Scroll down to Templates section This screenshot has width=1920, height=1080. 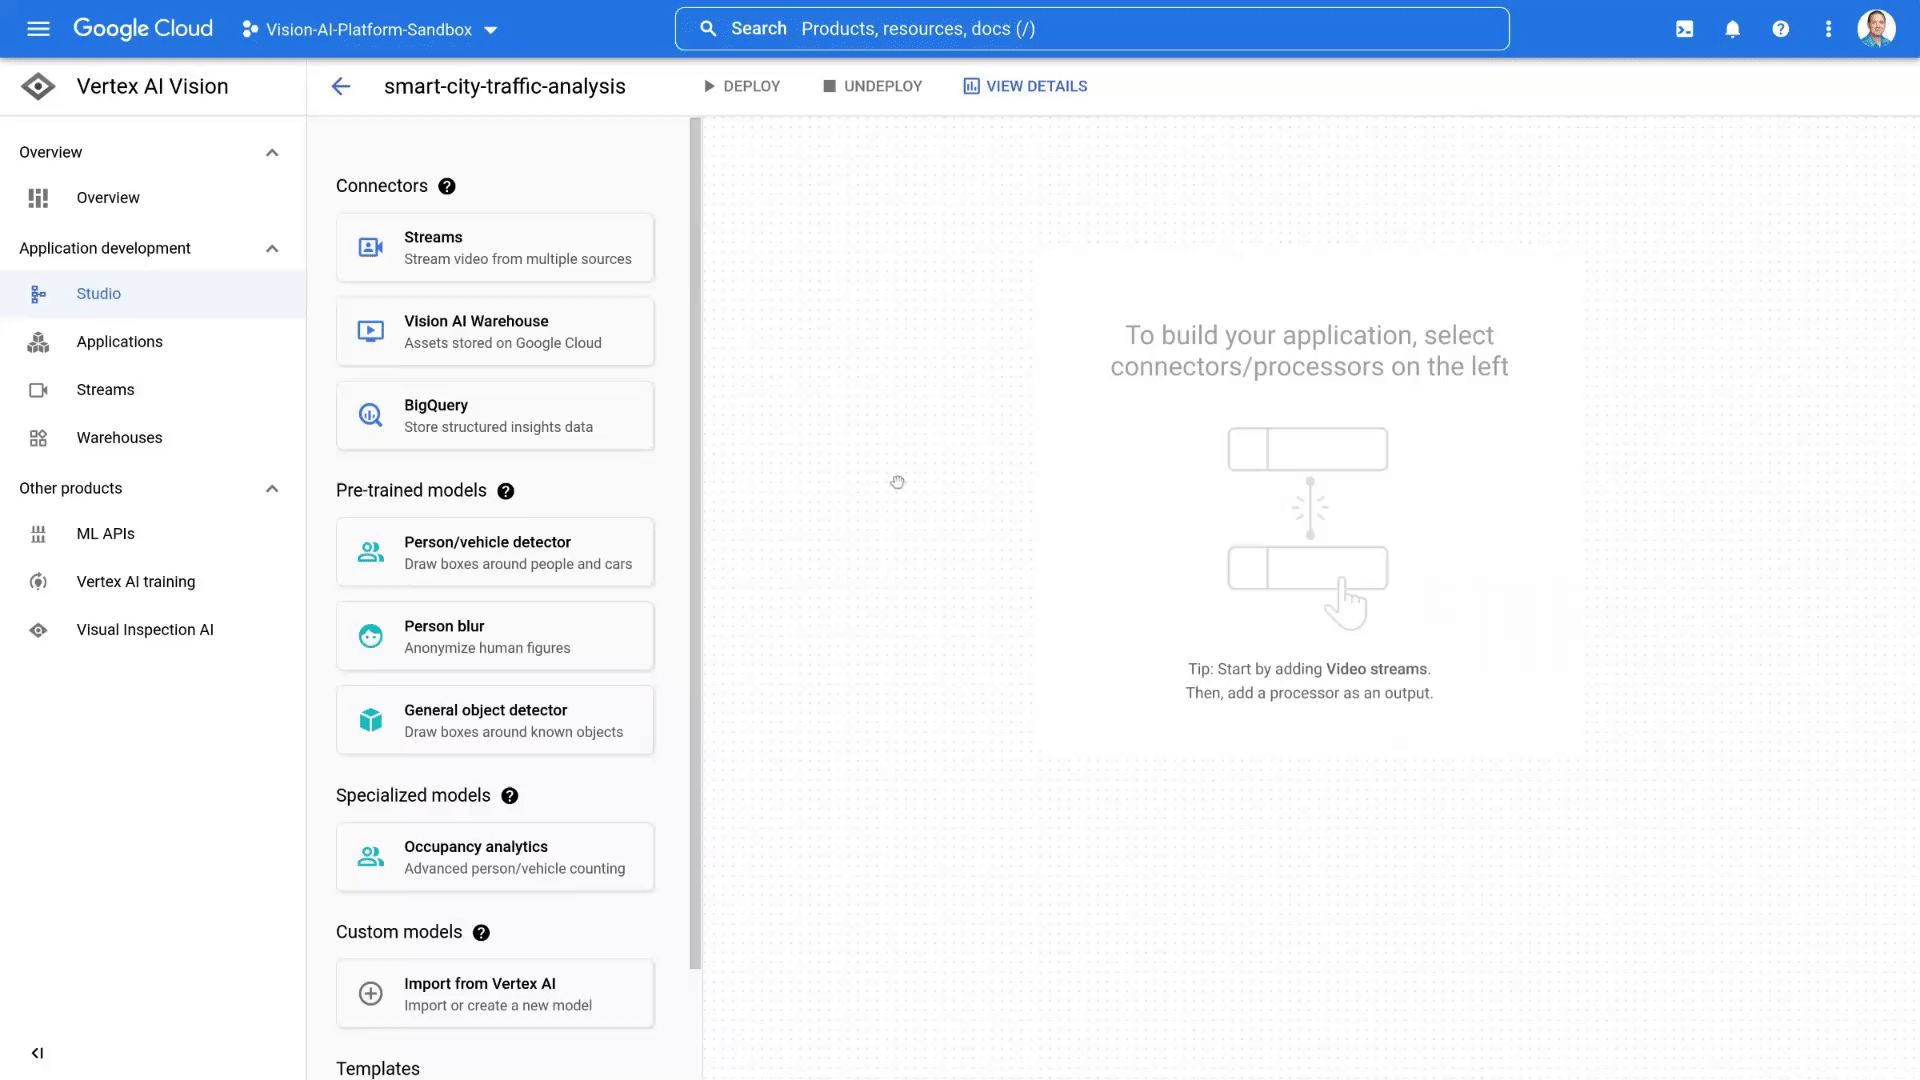[378, 1068]
